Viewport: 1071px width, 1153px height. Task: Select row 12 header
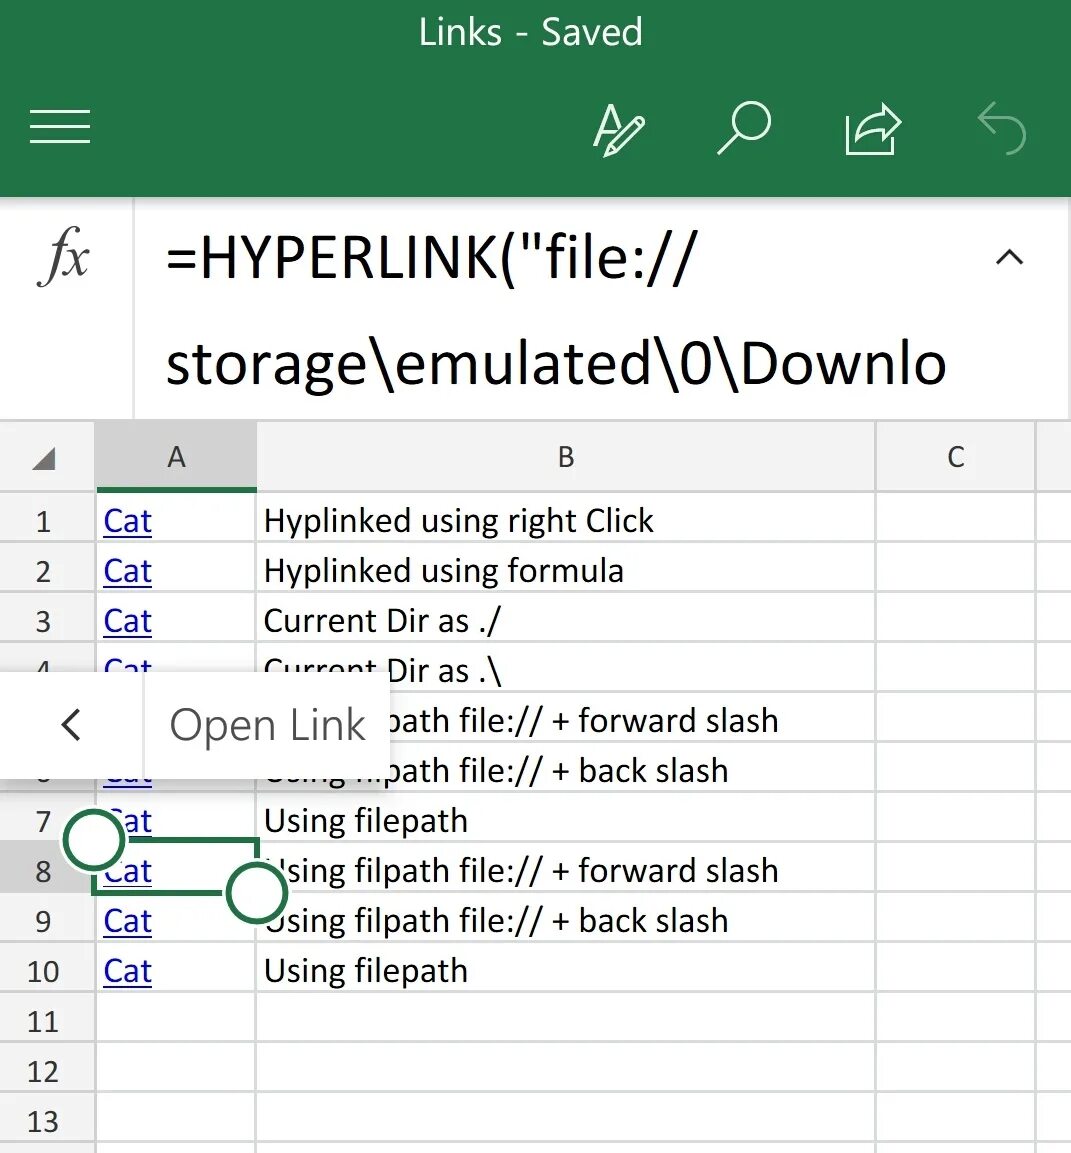pyautogui.click(x=44, y=1071)
